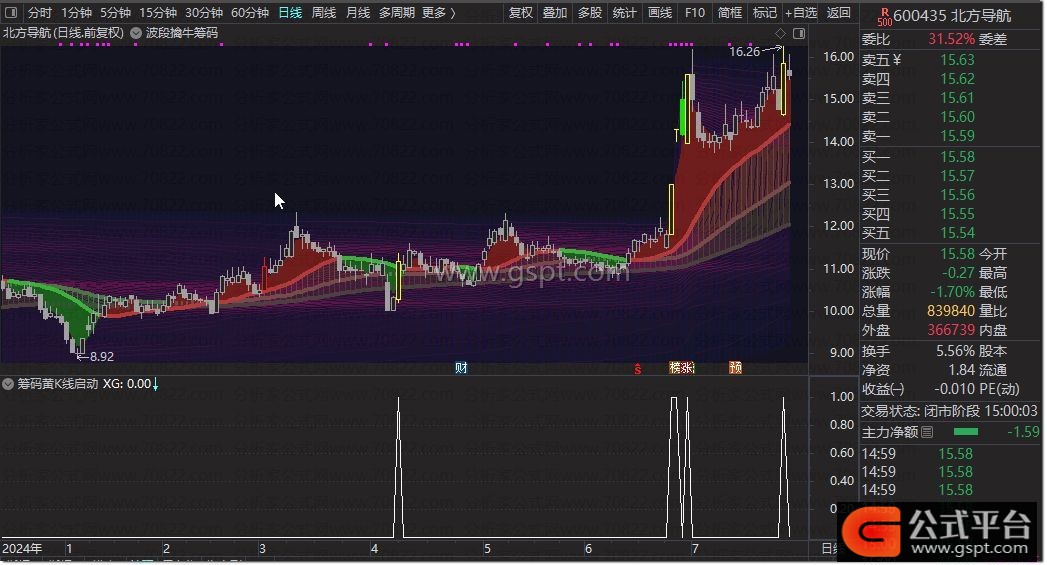Screen dimensions: 1047x565
Task: Activate the 画线 drawing tool
Action: [x=660, y=13]
